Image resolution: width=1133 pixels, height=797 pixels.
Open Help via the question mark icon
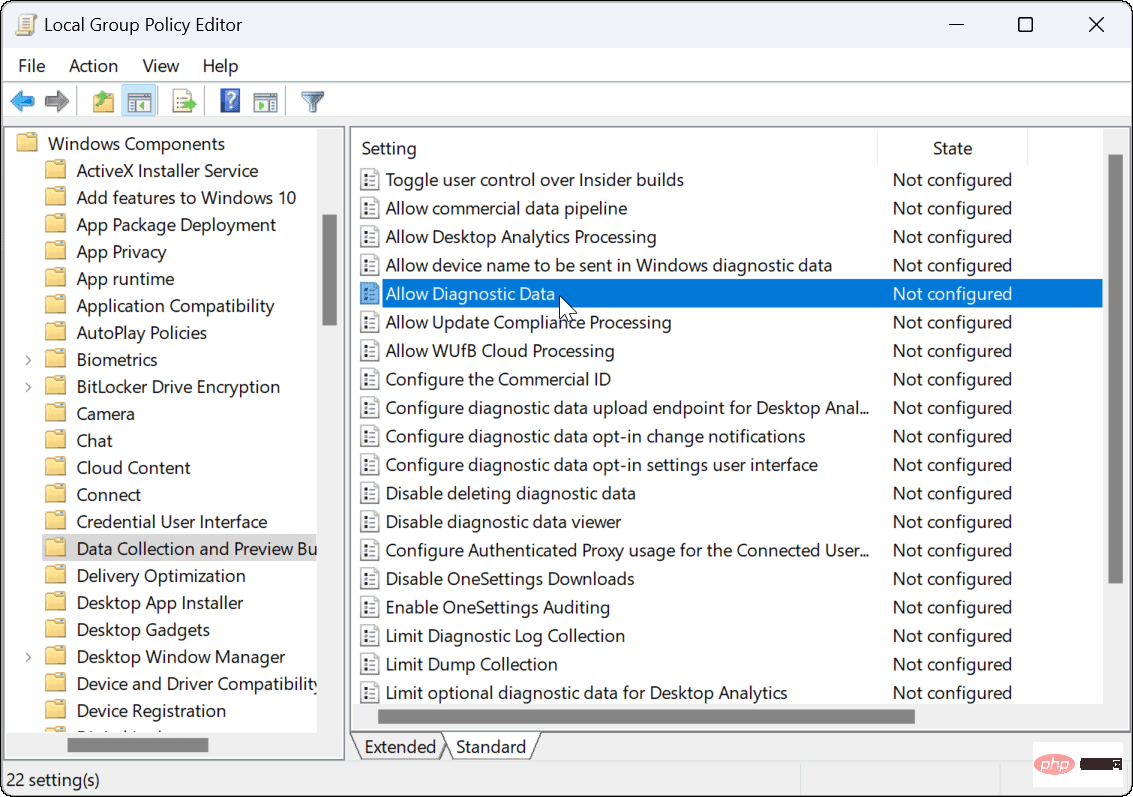point(230,102)
